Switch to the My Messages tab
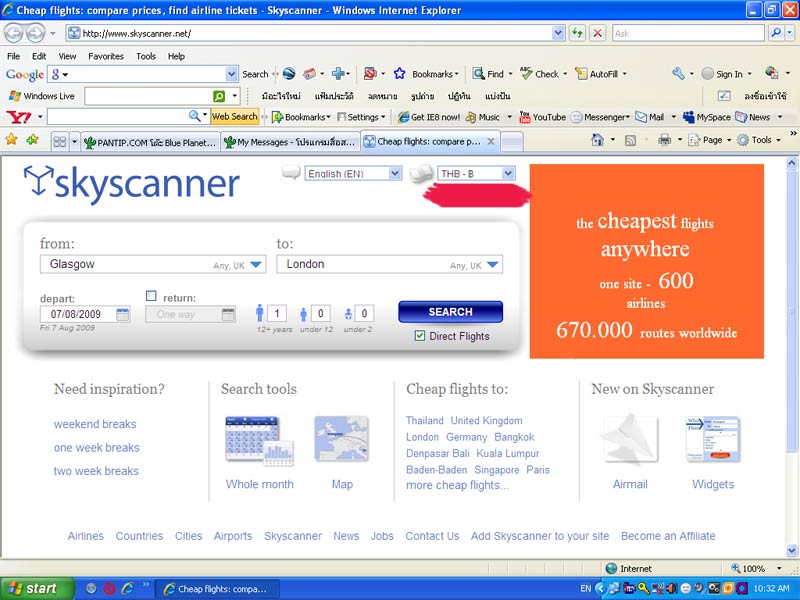Screen dimensions: 800x600 290,142
